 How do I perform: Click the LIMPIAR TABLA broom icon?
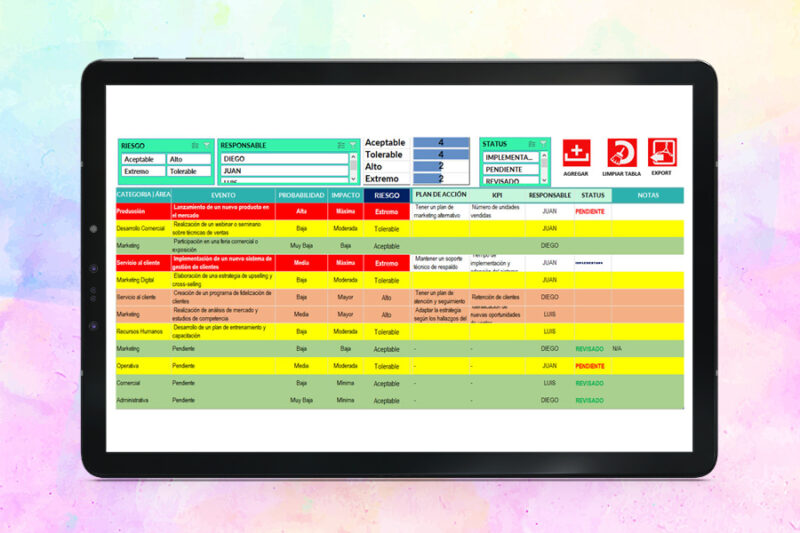click(622, 153)
